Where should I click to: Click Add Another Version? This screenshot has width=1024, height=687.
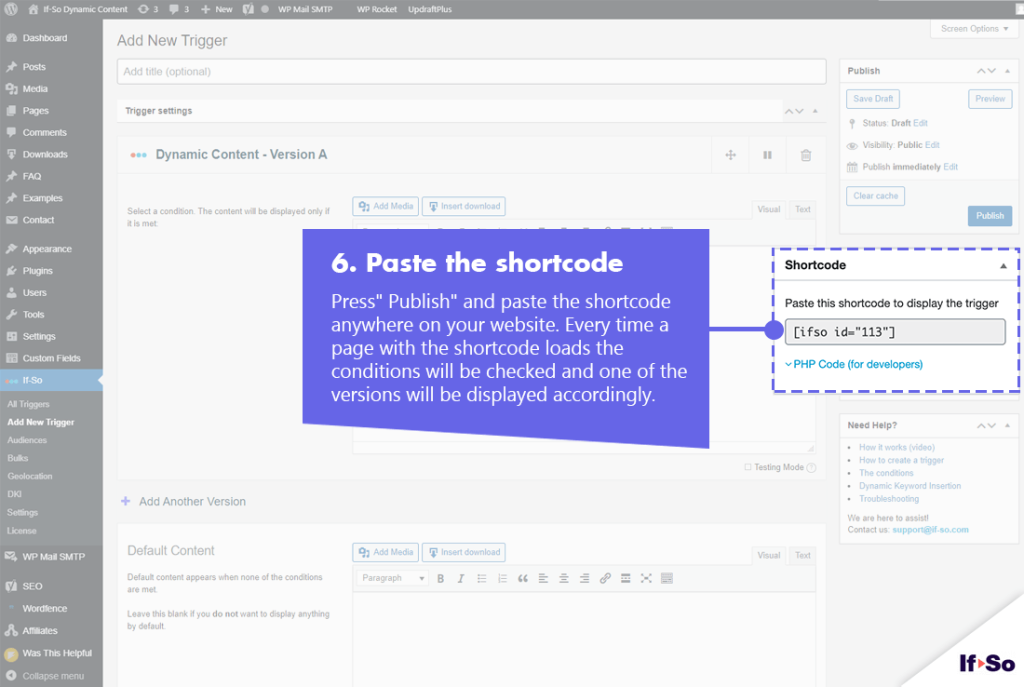coord(184,502)
